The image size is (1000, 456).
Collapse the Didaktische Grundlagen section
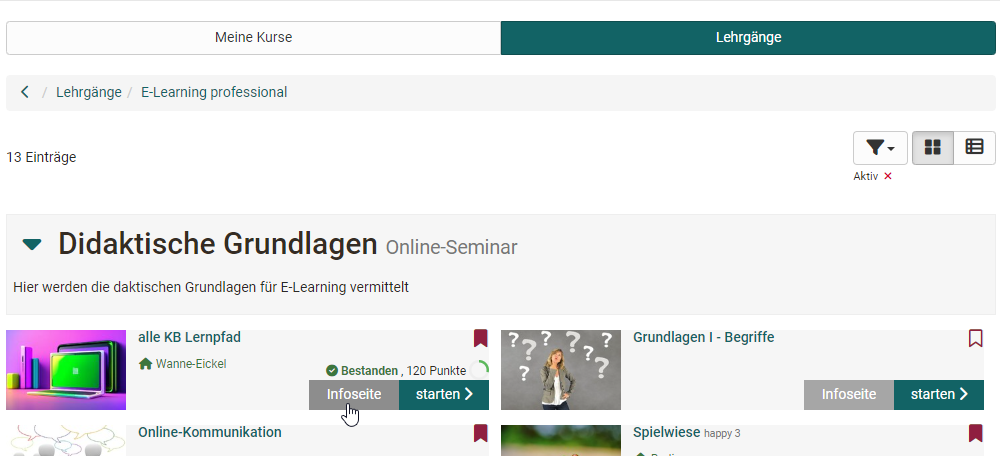32,244
